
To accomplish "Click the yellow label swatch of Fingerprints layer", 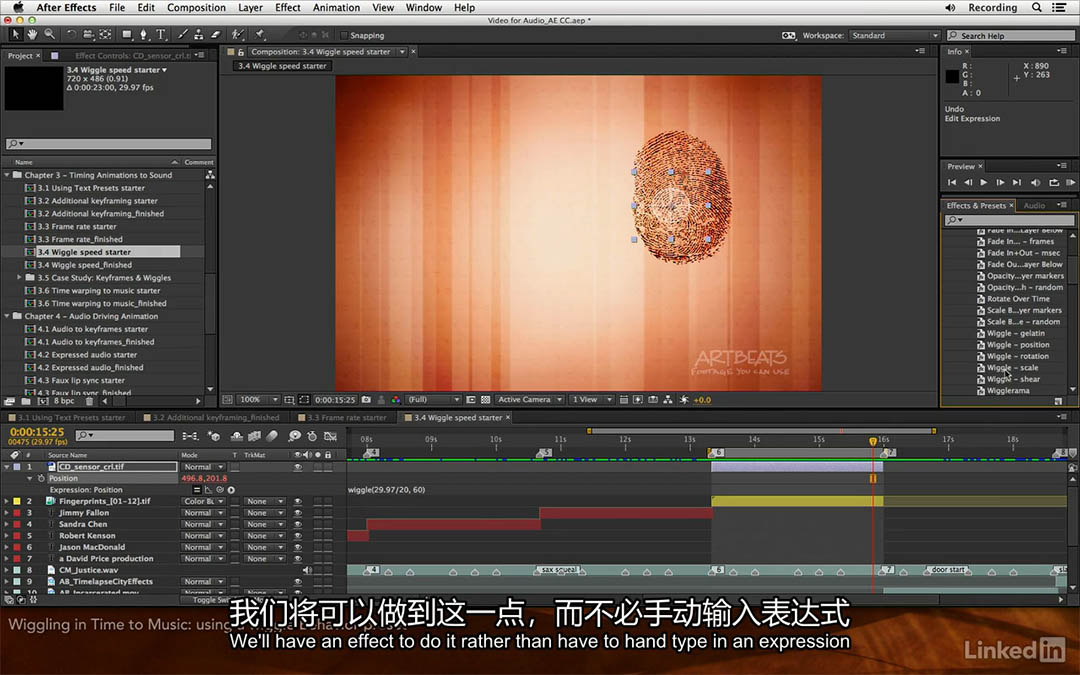I will tap(17, 501).
